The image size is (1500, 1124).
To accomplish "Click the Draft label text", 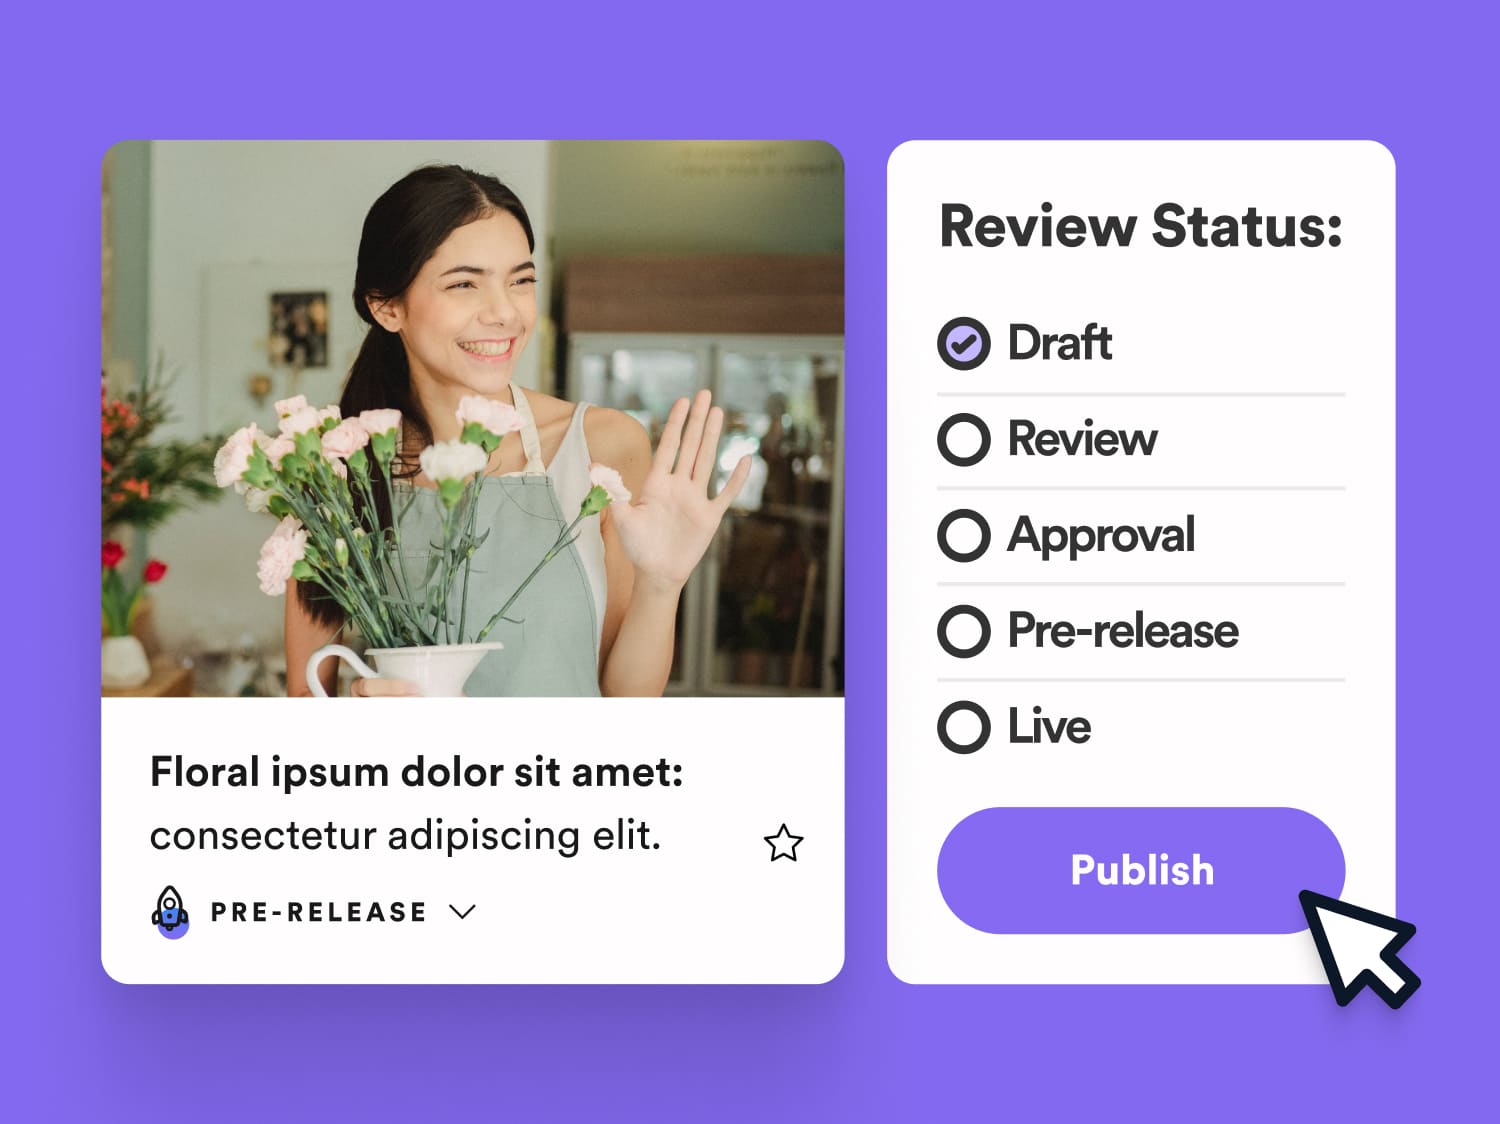I will 1059,343.
